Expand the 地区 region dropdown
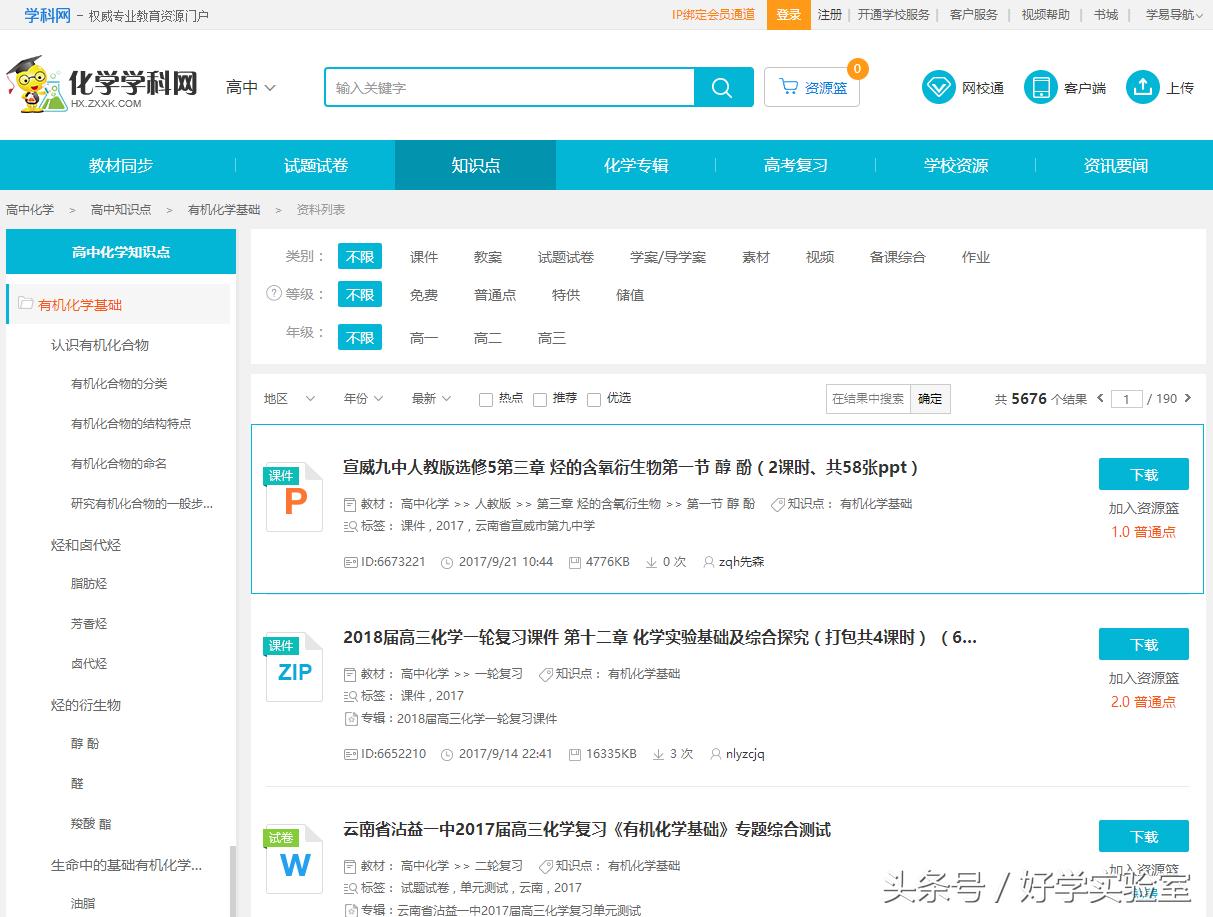Image resolution: width=1213 pixels, height=917 pixels. coord(287,397)
